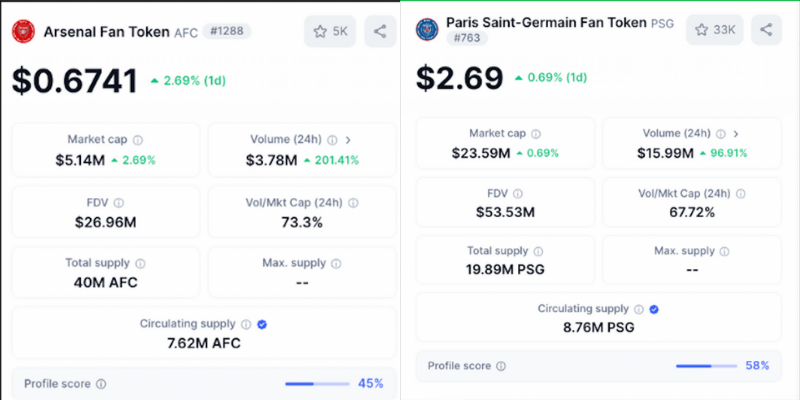Expand PSG Volume (24h) chevron arrow
This screenshot has height=400, width=800.
736,133
